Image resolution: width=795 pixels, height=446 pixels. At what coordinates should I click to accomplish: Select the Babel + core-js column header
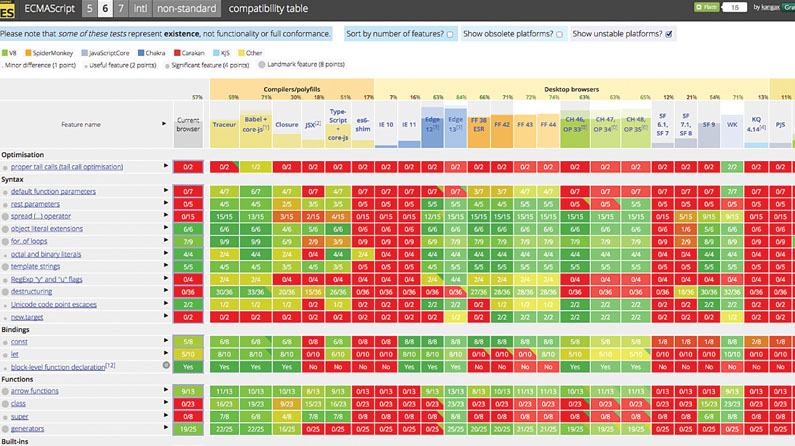click(256, 125)
